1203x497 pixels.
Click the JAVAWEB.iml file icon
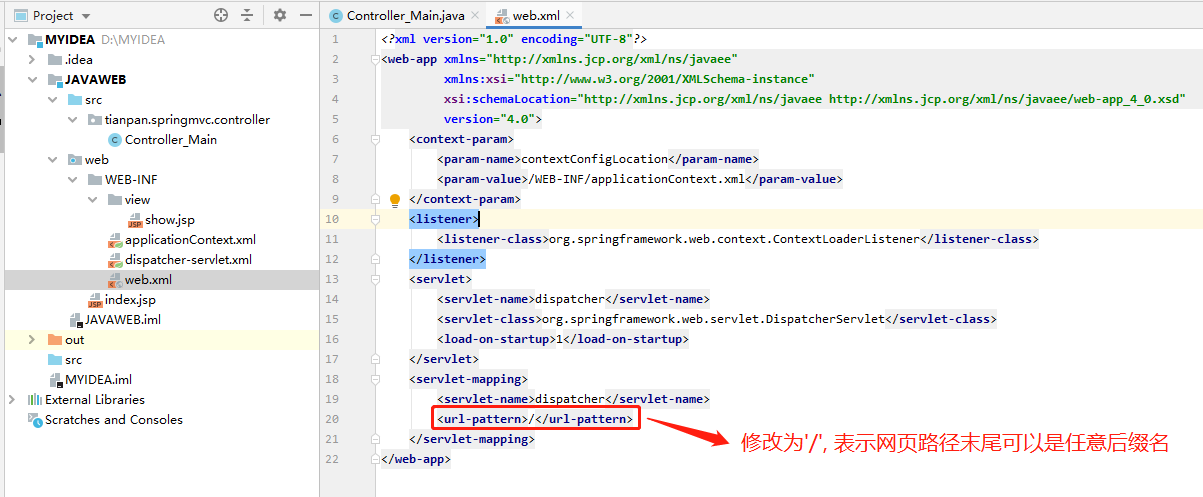pos(76,319)
